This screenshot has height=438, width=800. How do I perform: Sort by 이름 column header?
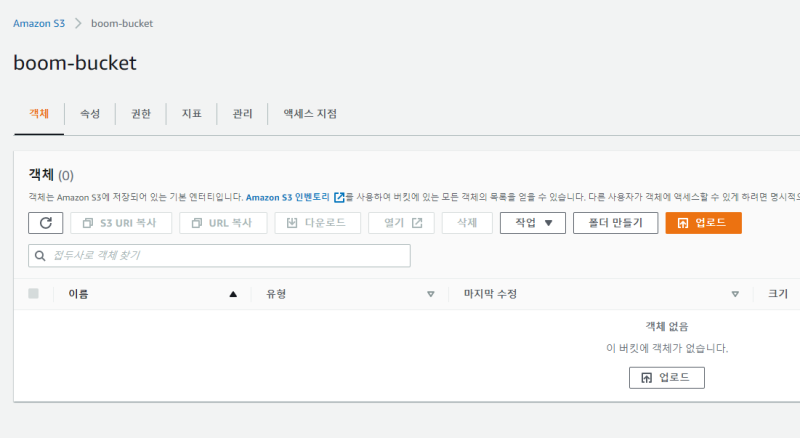point(78,294)
